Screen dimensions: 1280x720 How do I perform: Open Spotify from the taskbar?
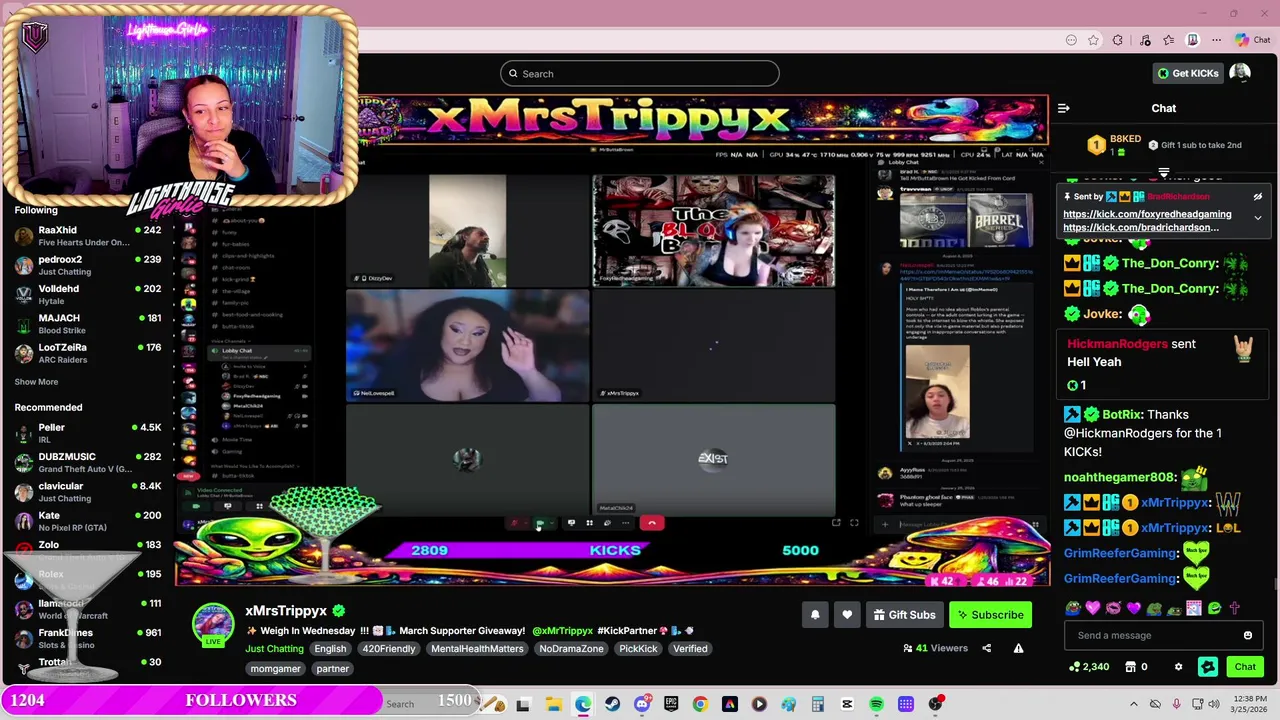[876, 705]
